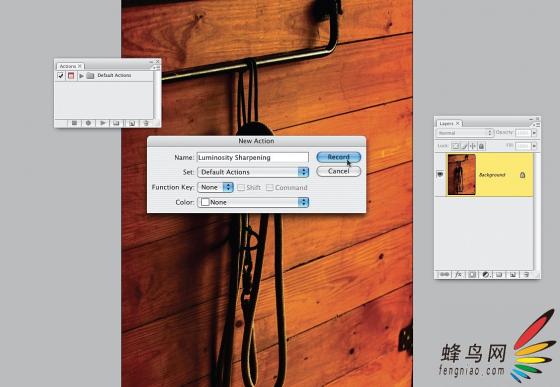This screenshot has height=387, width=560.
Task: Select the Layers panel tab
Action: 449,123
